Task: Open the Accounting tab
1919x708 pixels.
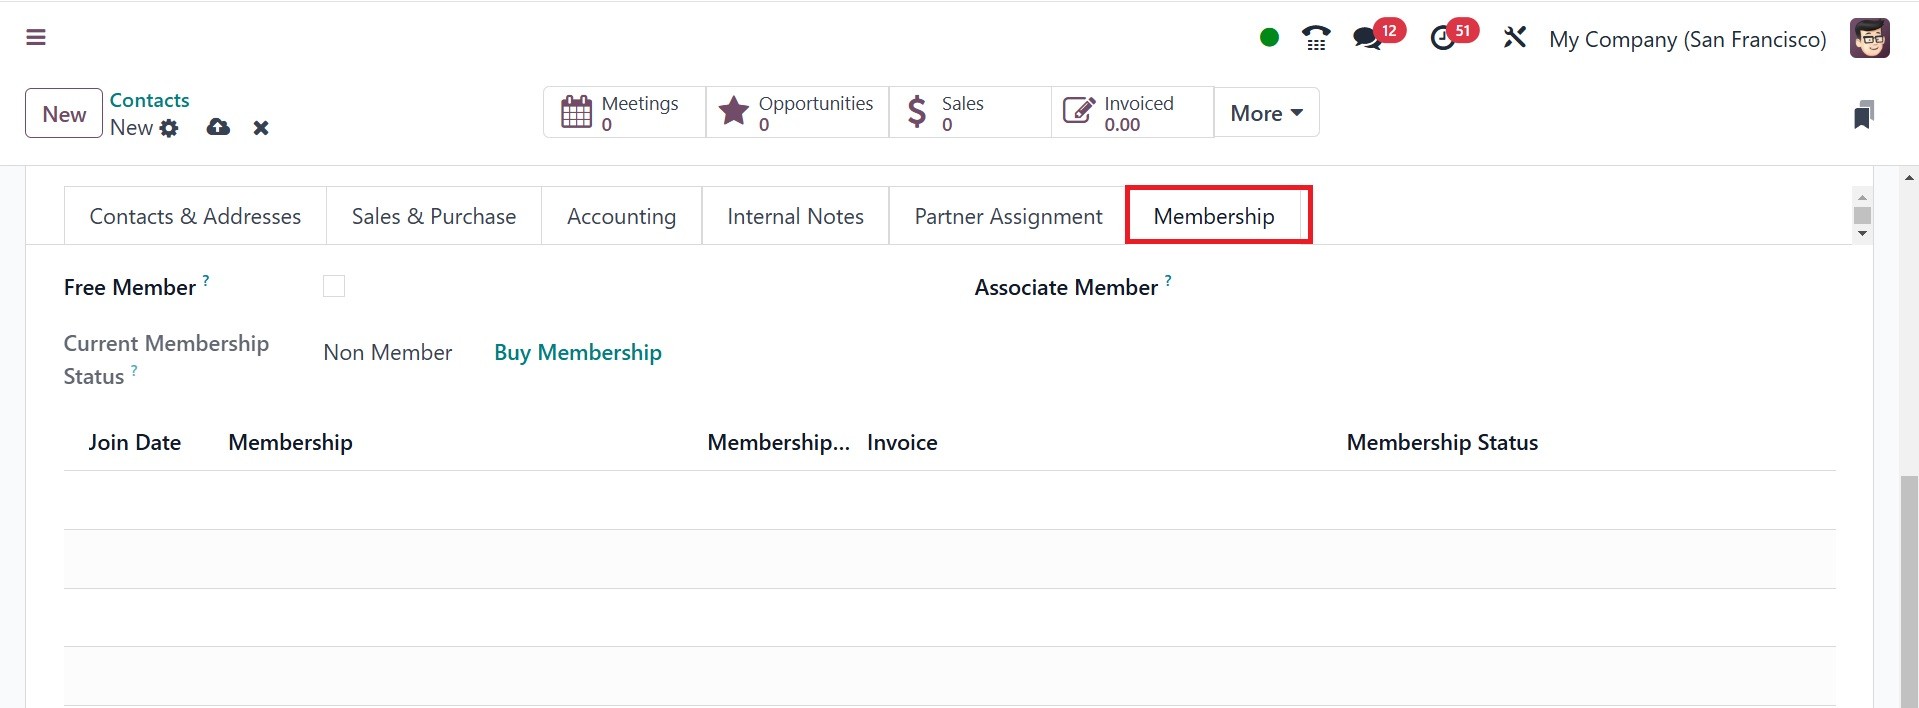Action: [621, 216]
